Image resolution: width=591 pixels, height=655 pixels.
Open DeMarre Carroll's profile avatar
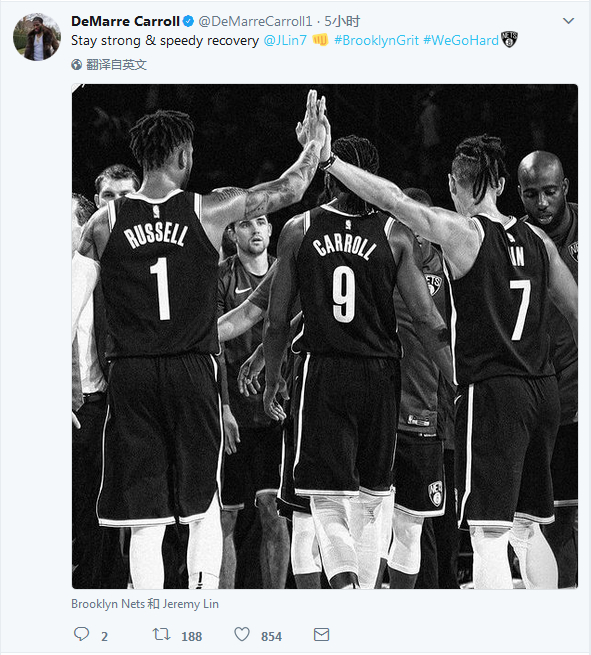pyautogui.click(x=37, y=37)
